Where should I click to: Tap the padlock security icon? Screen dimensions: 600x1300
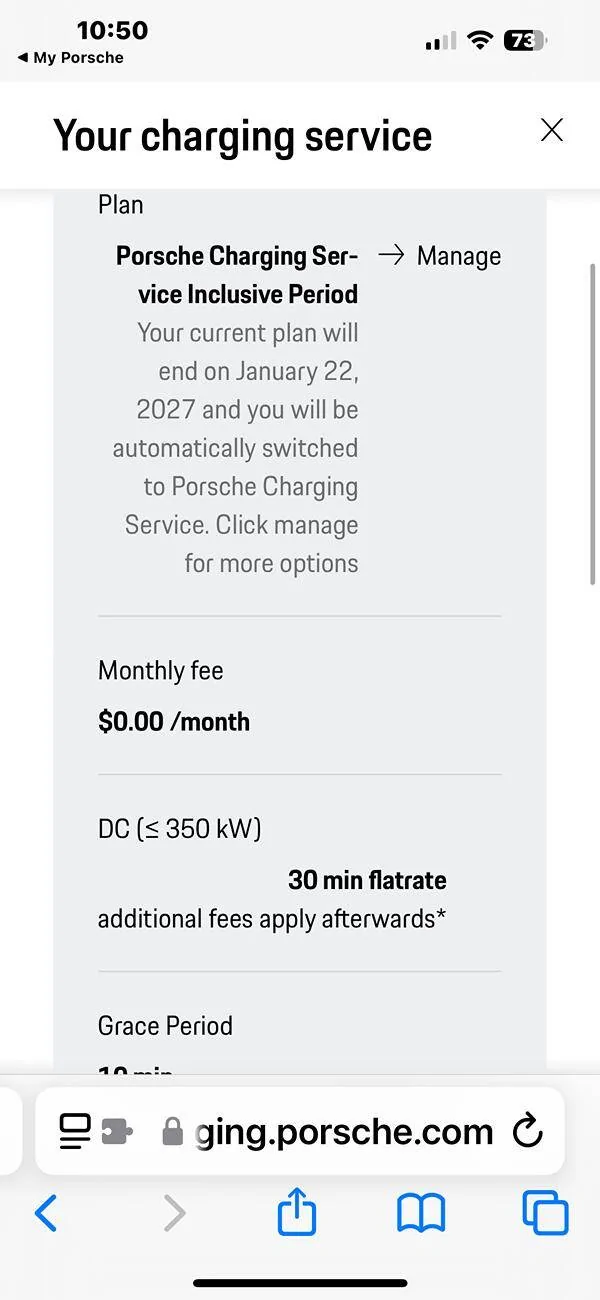[172, 1132]
